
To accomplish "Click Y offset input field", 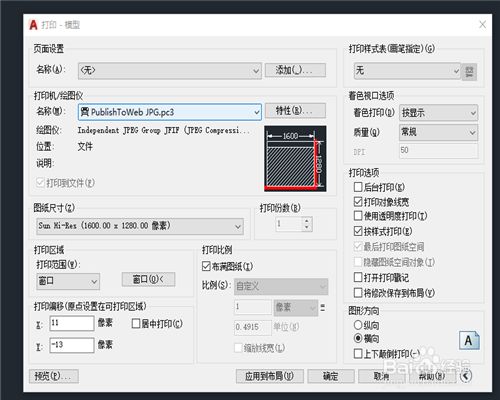I will 72,345.
